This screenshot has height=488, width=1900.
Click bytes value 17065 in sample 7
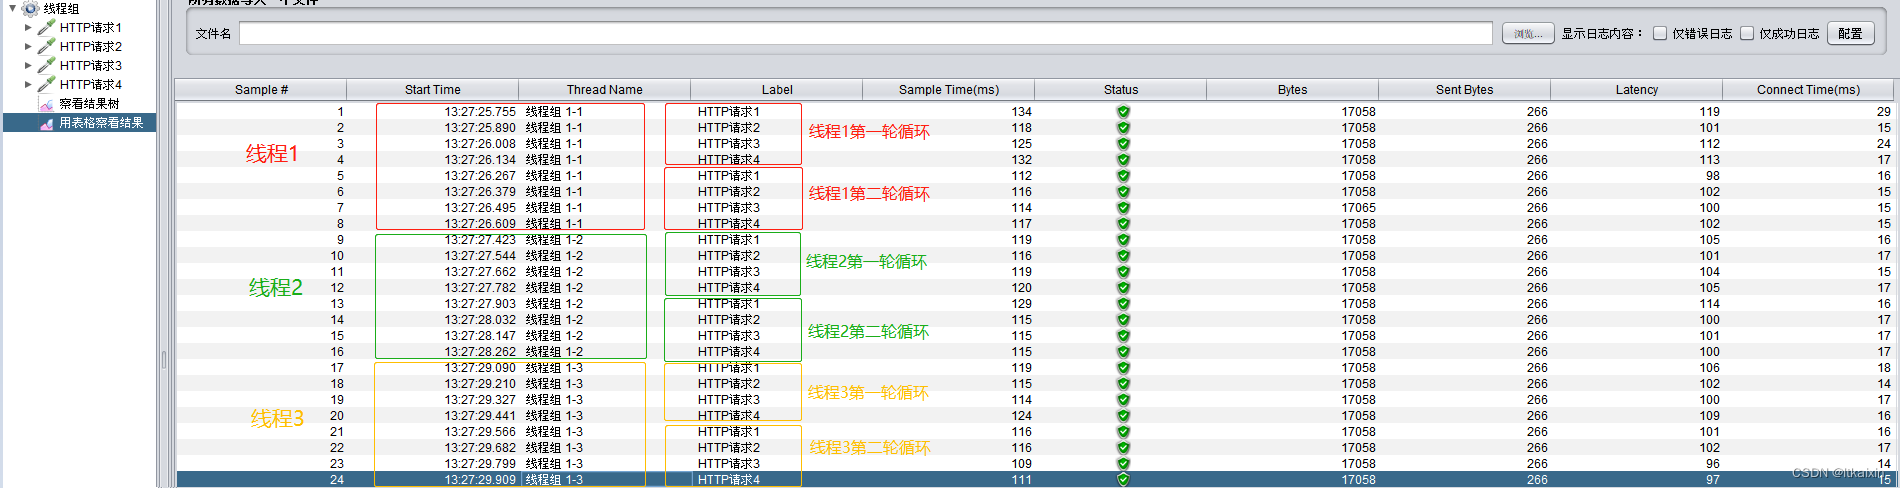tap(1358, 208)
